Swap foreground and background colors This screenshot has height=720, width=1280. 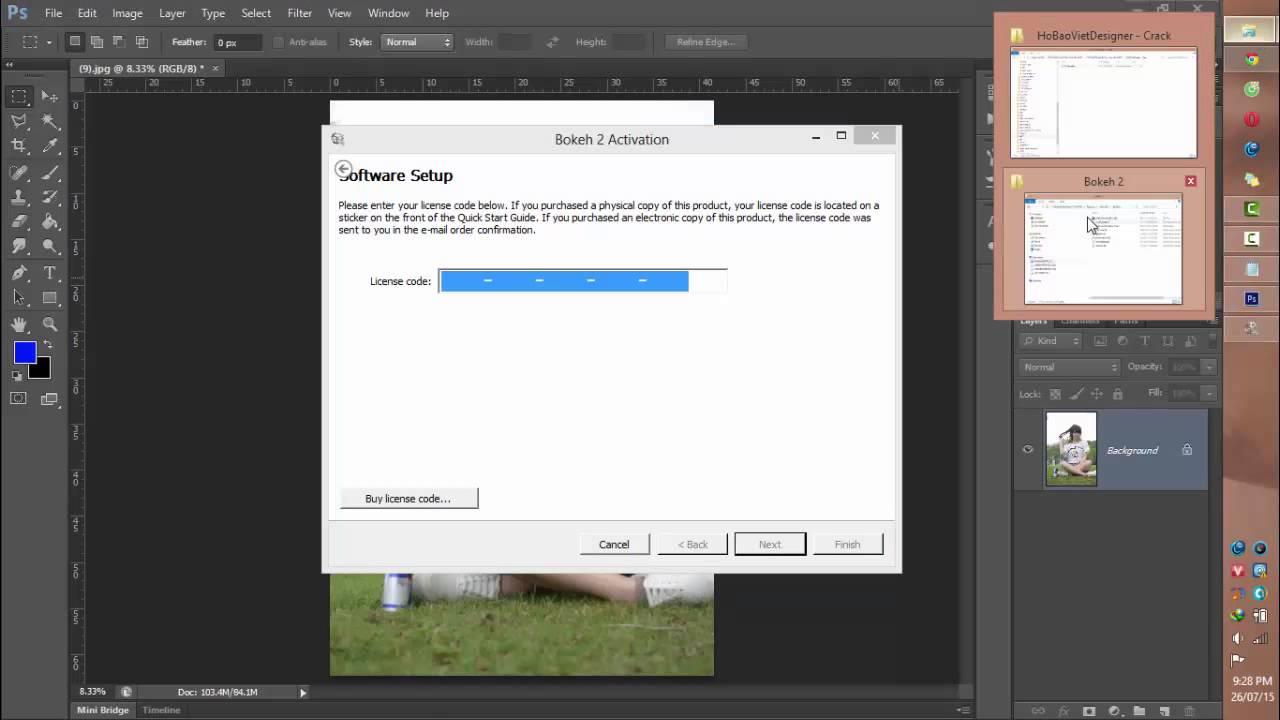click(x=46, y=345)
